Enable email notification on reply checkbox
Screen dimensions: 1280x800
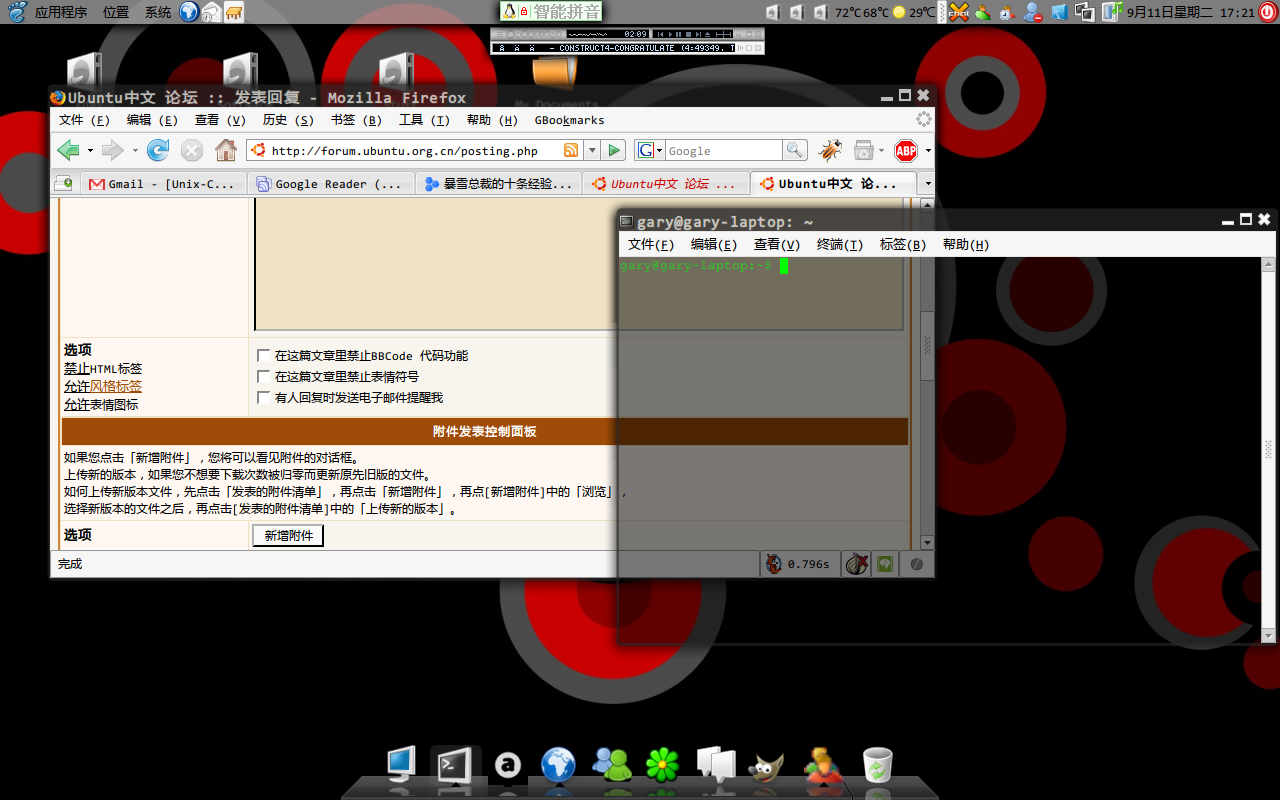pos(264,398)
